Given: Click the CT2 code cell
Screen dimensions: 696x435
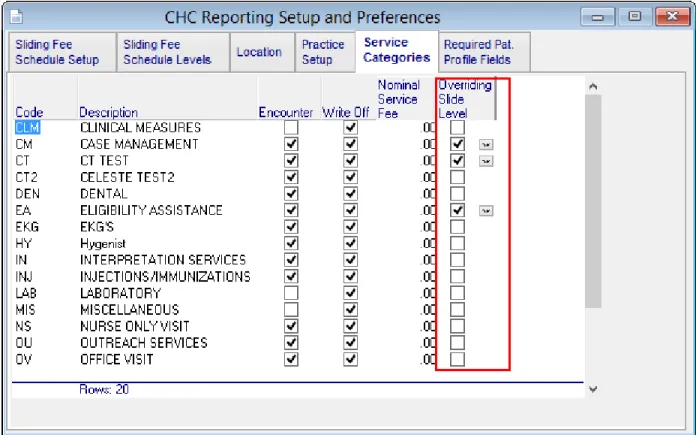Looking at the screenshot, I should click(x=26, y=178).
